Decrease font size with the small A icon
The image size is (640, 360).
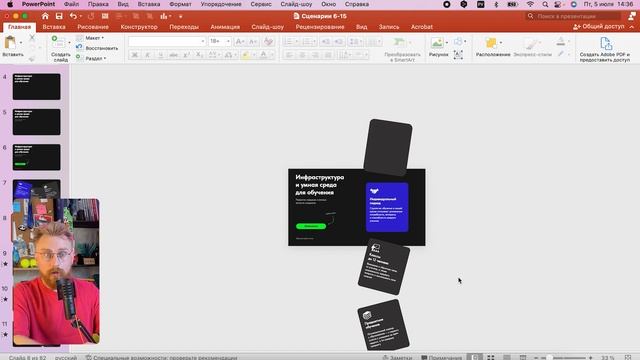coord(253,41)
